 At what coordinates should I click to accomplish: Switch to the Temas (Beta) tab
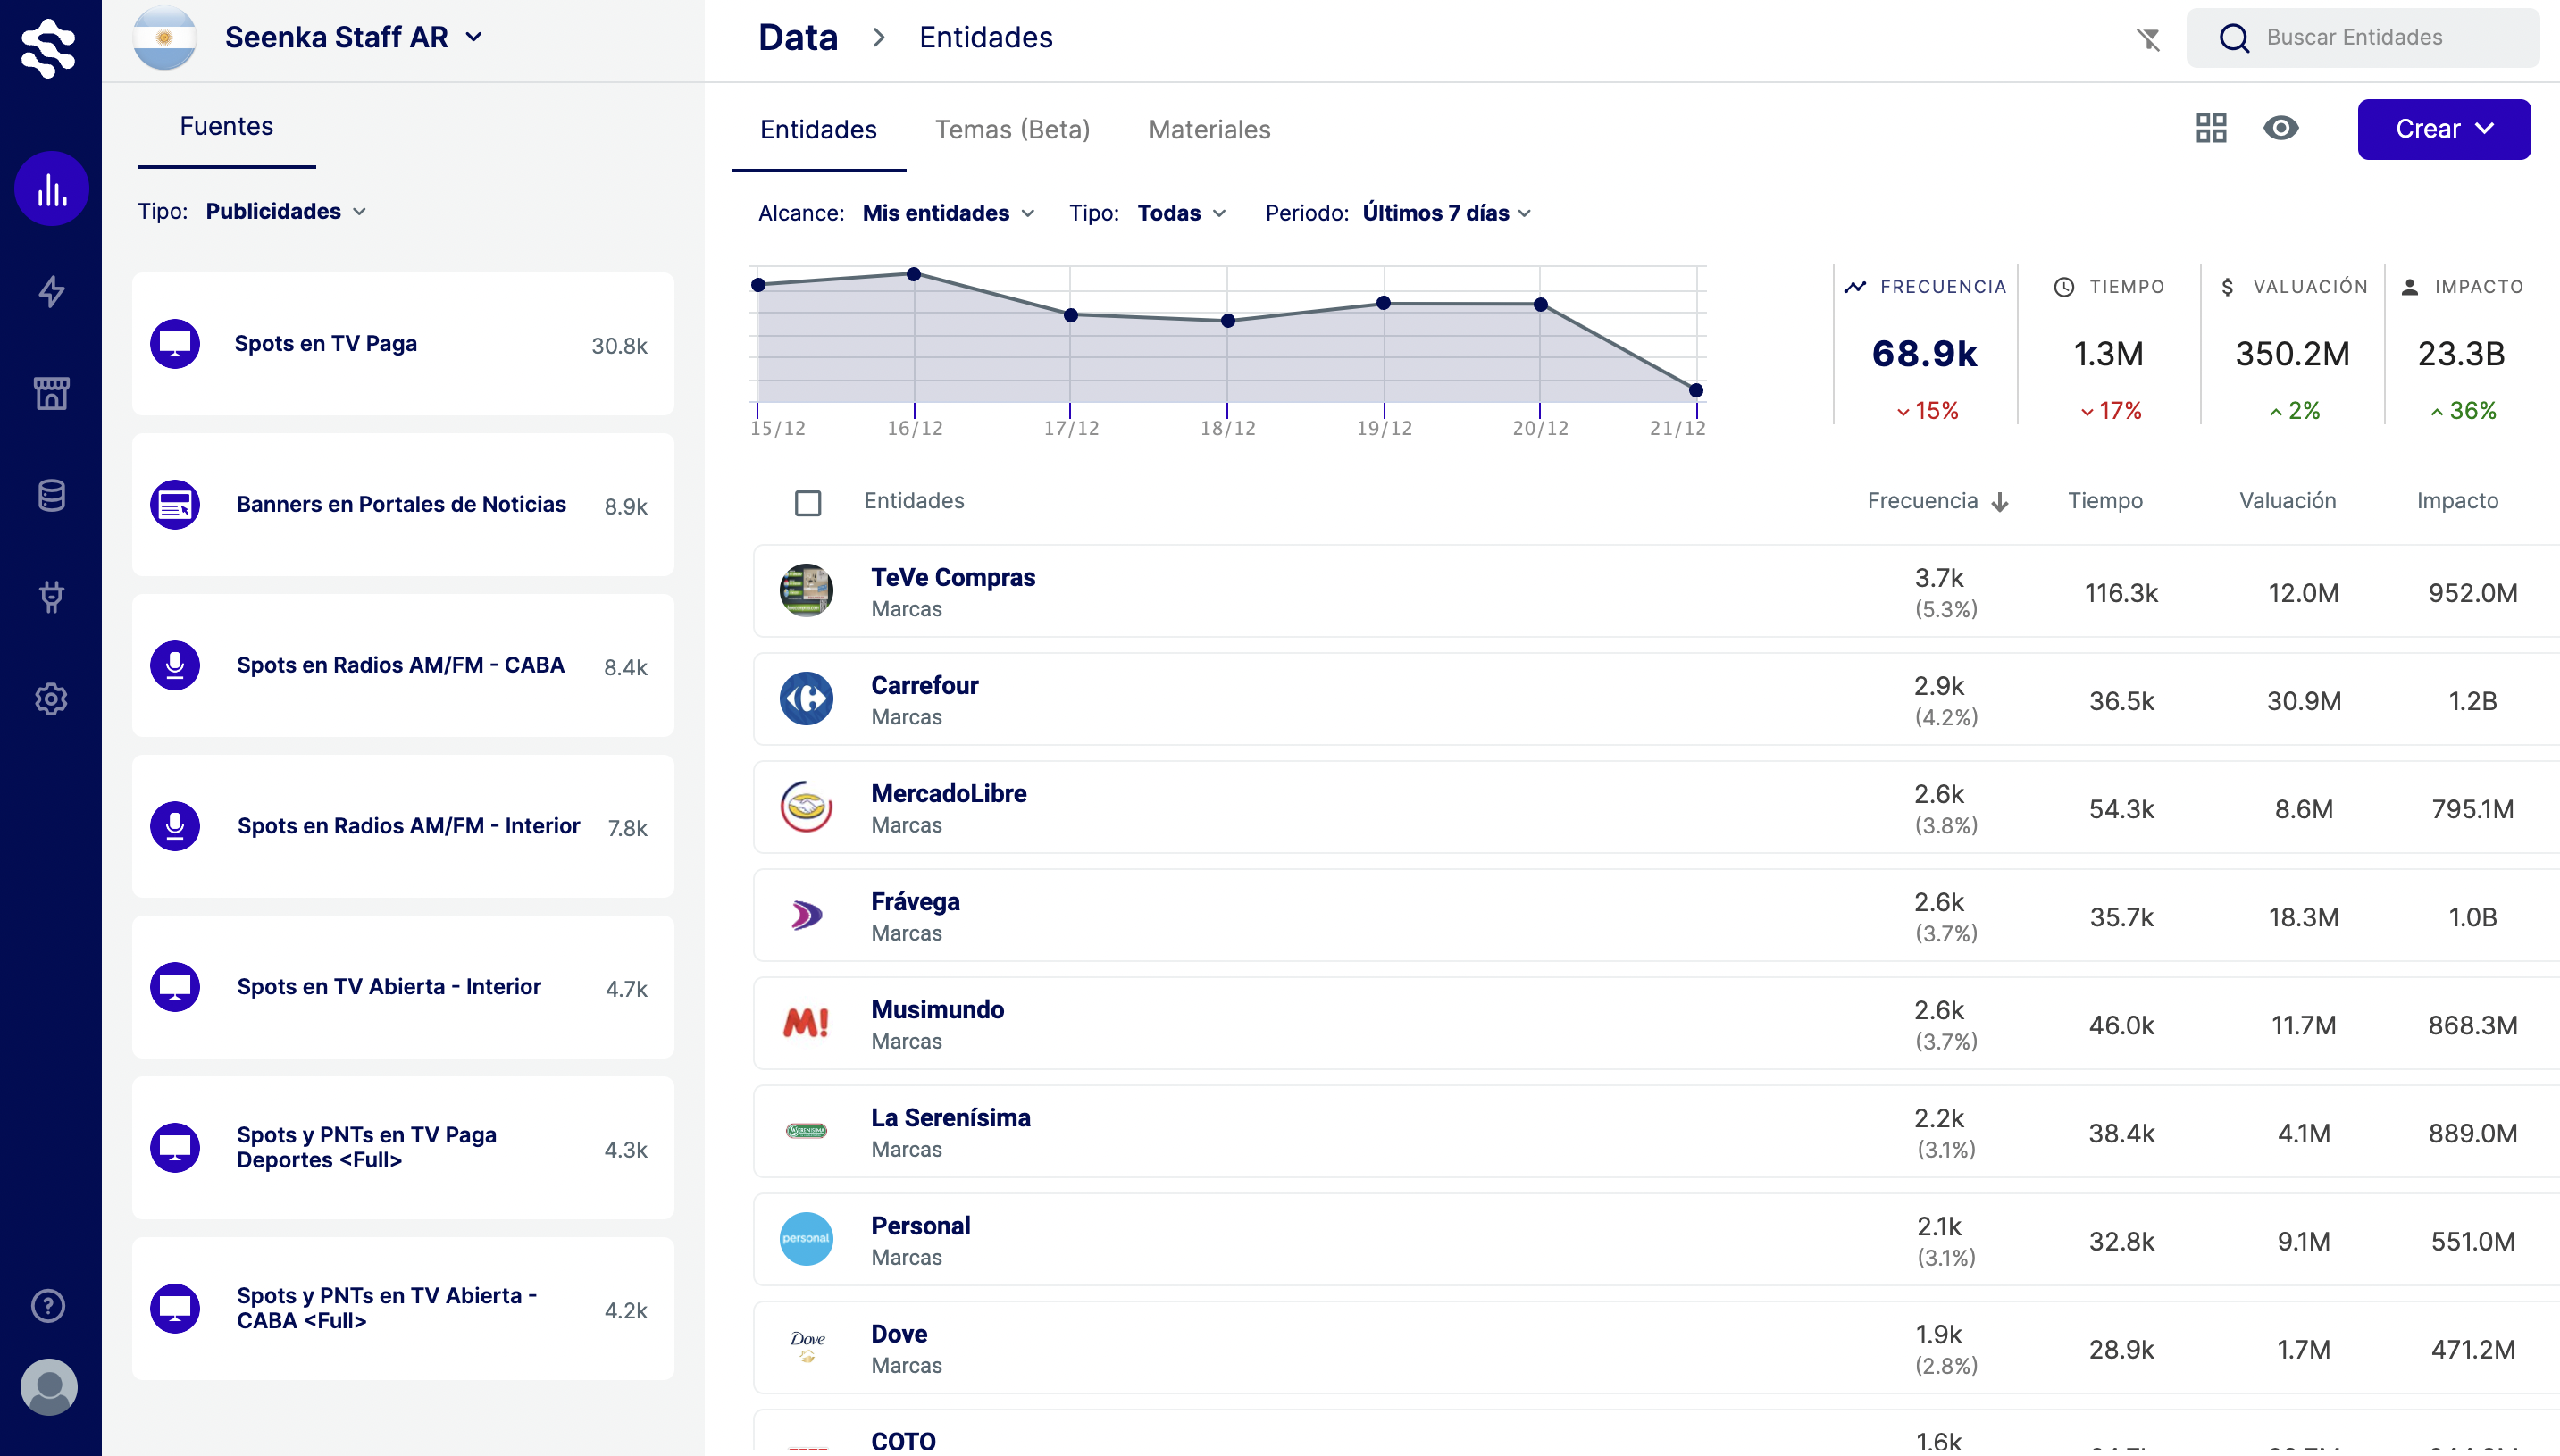coord(1013,129)
